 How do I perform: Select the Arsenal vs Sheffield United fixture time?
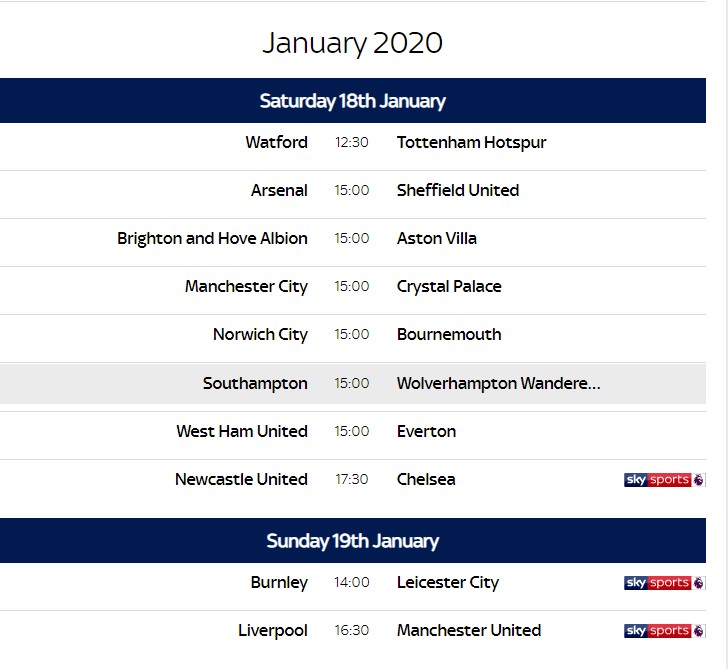click(351, 190)
